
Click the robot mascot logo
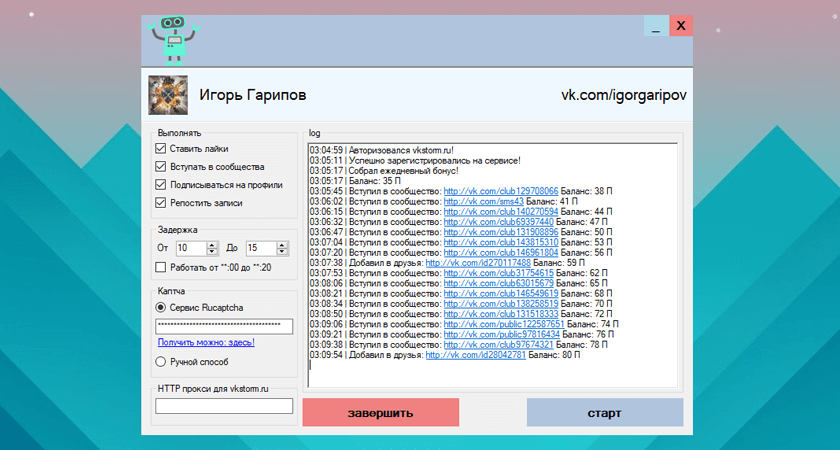pos(175,40)
